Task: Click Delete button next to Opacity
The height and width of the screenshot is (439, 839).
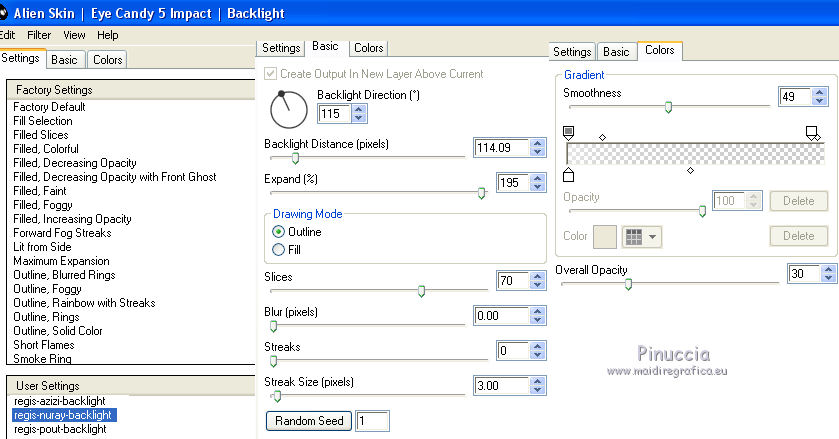Action: tap(798, 201)
